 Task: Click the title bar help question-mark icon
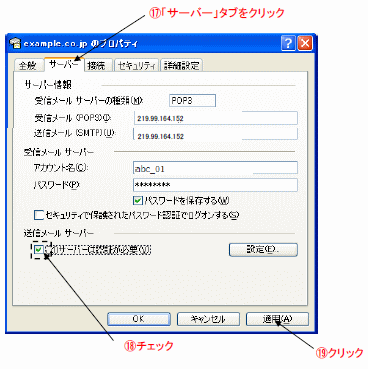(x=288, y=43)
